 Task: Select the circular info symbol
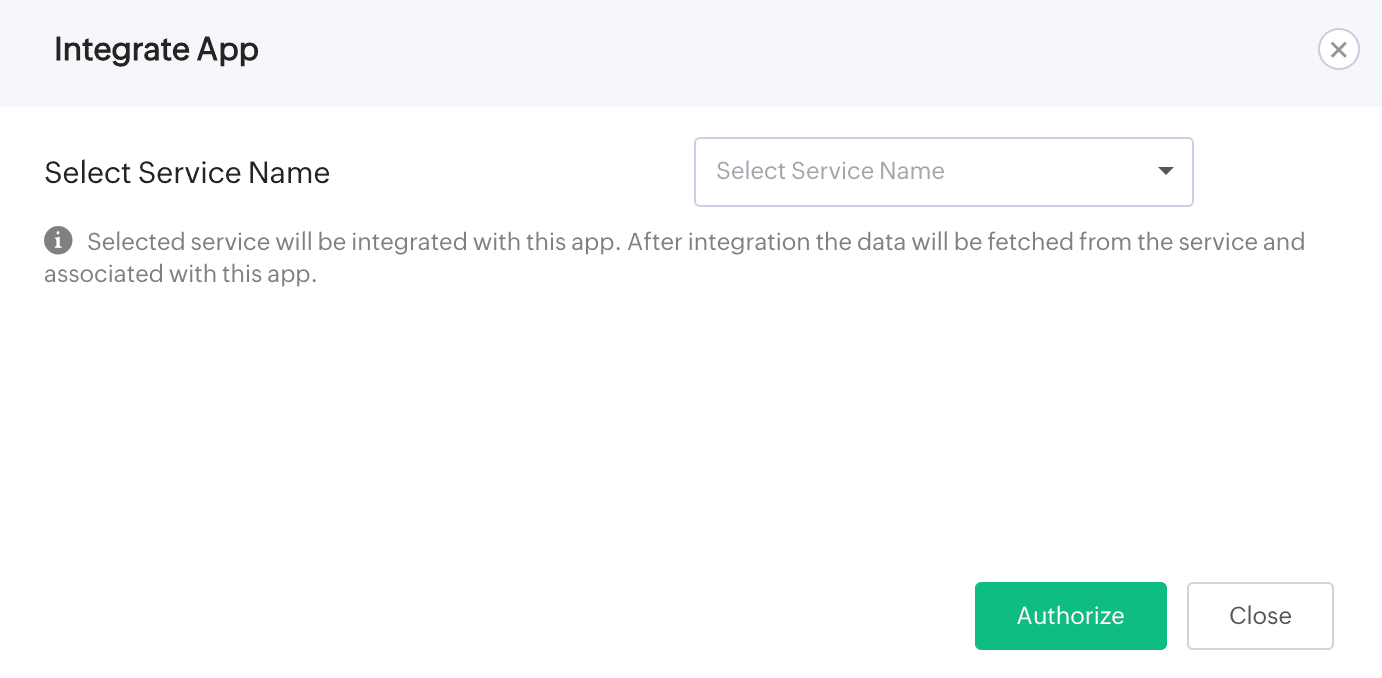58,241
